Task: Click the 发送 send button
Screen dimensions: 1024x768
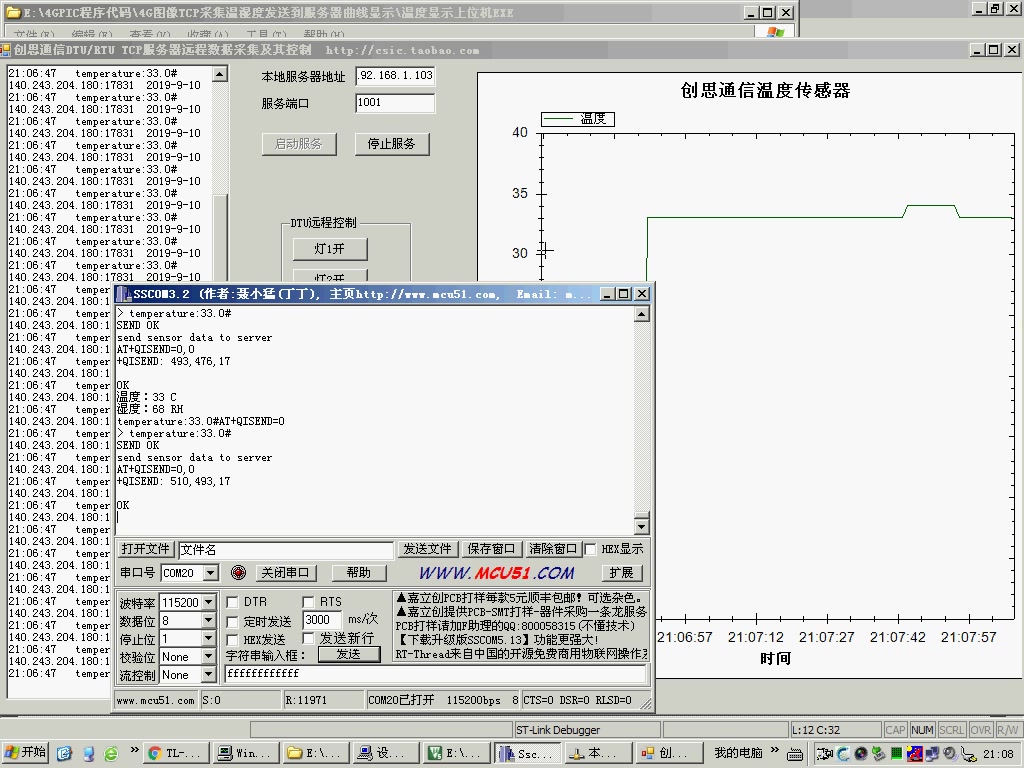Action: [348, 654]
